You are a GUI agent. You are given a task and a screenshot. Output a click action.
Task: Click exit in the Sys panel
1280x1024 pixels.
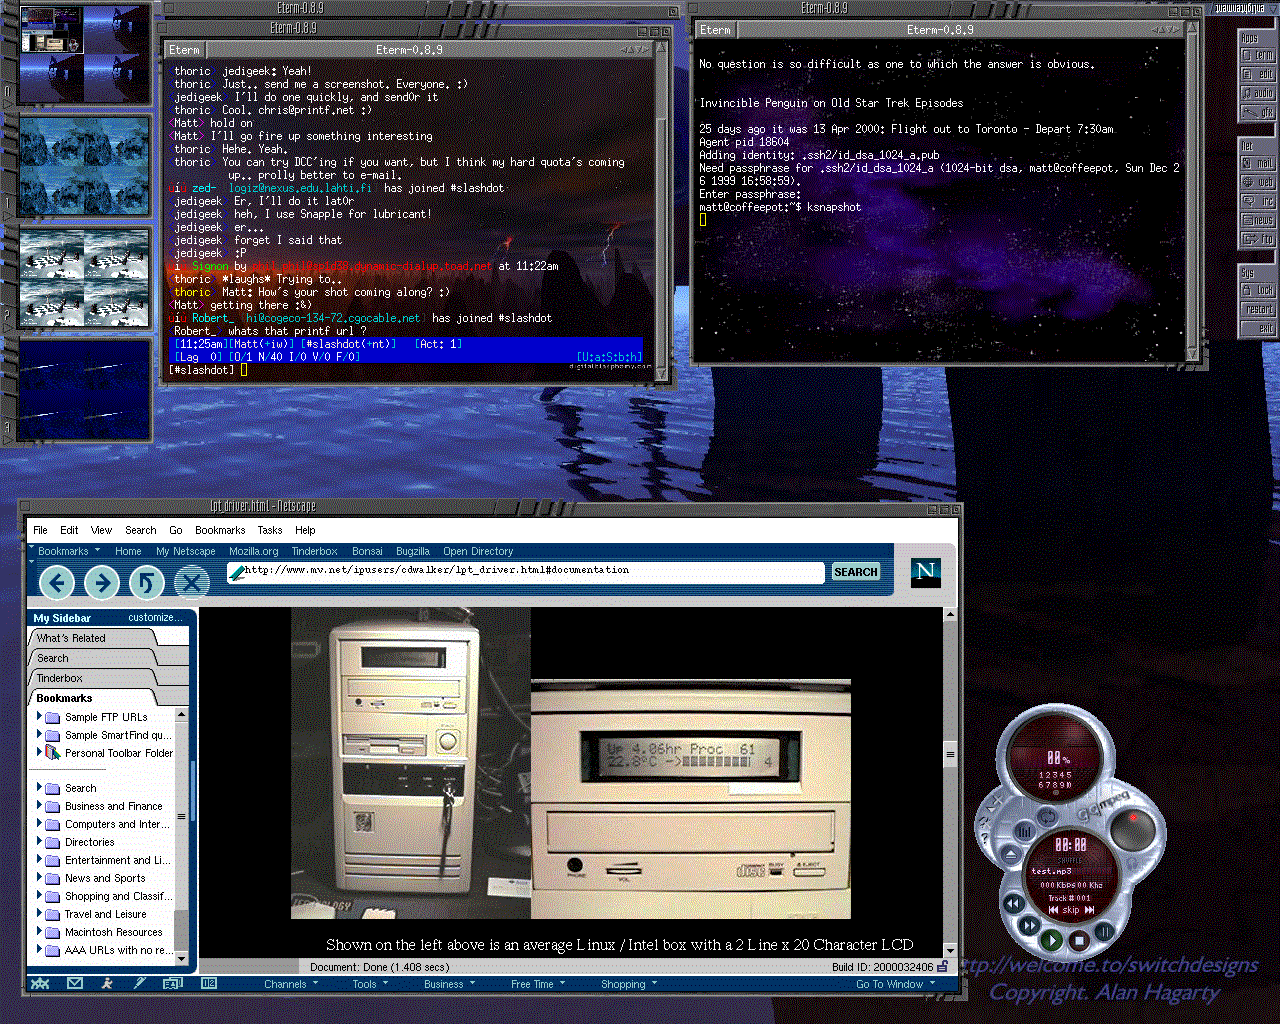(1258, 328)
